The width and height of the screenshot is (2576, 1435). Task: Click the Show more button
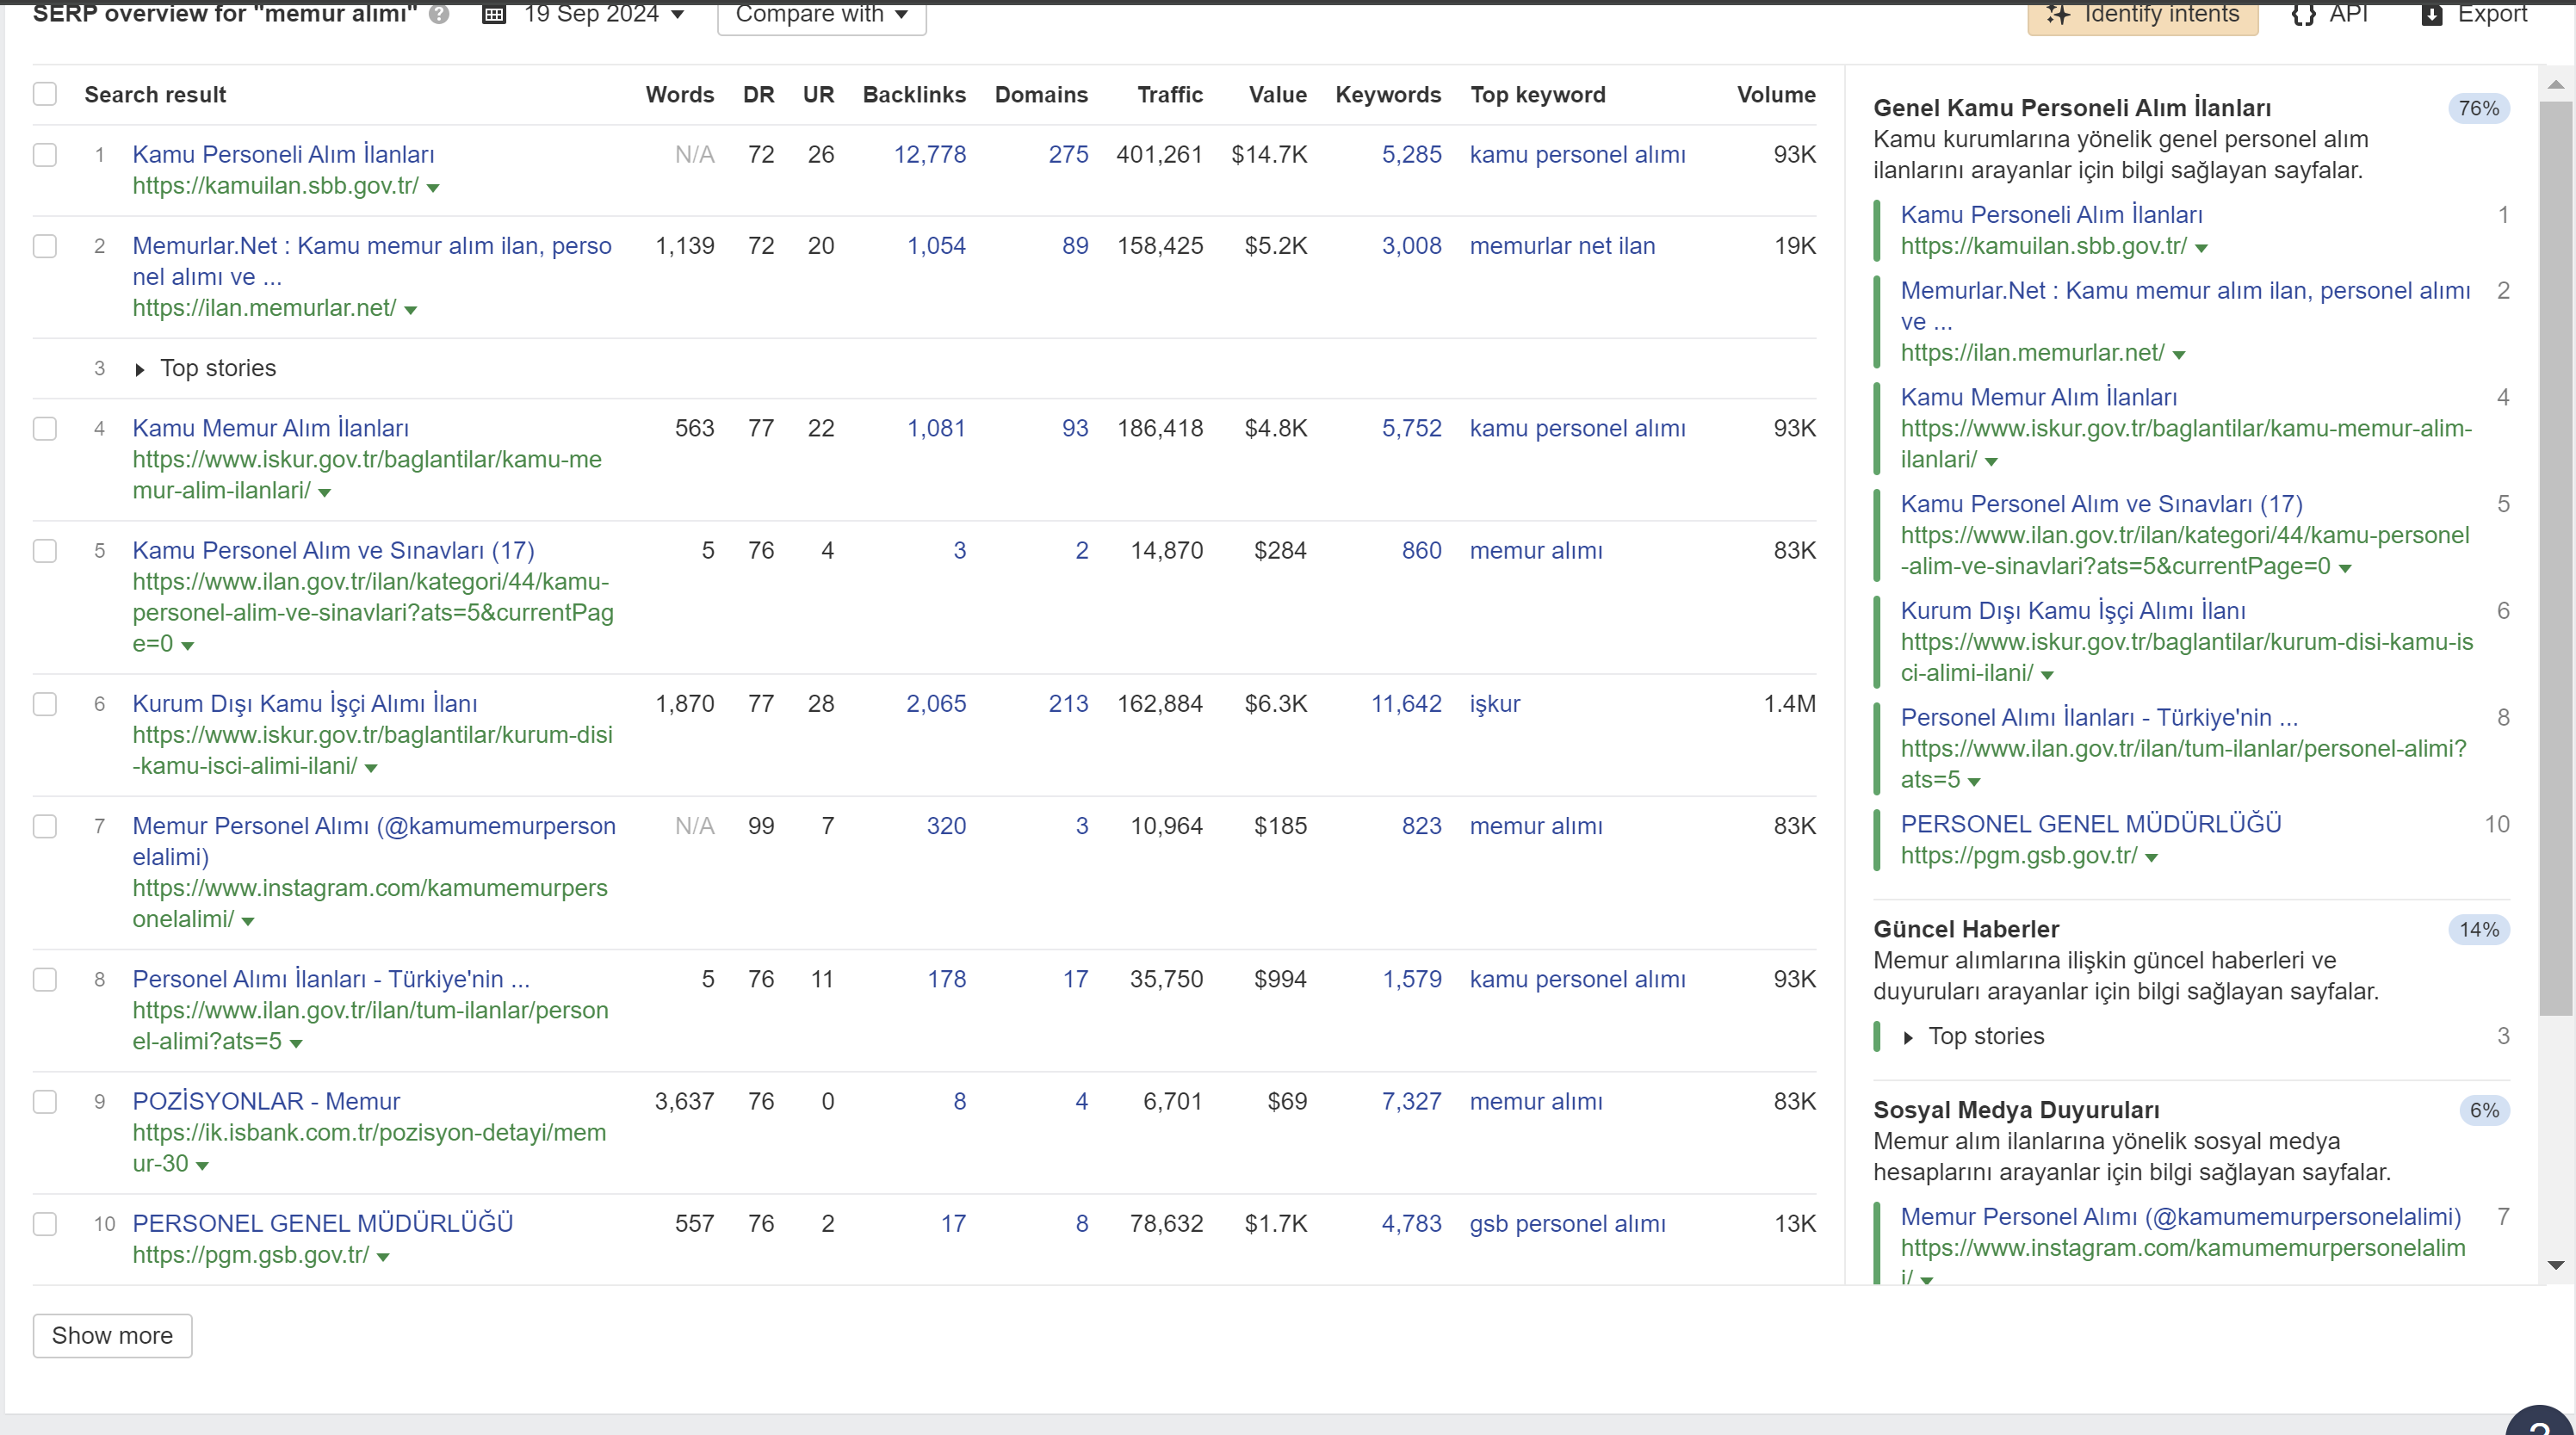point(112,1336)
